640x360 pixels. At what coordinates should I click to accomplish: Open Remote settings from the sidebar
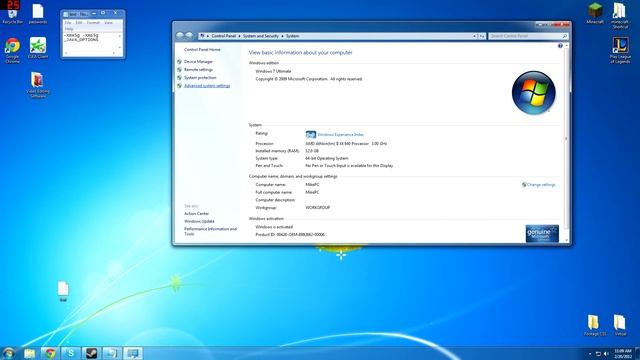[198, 70]
